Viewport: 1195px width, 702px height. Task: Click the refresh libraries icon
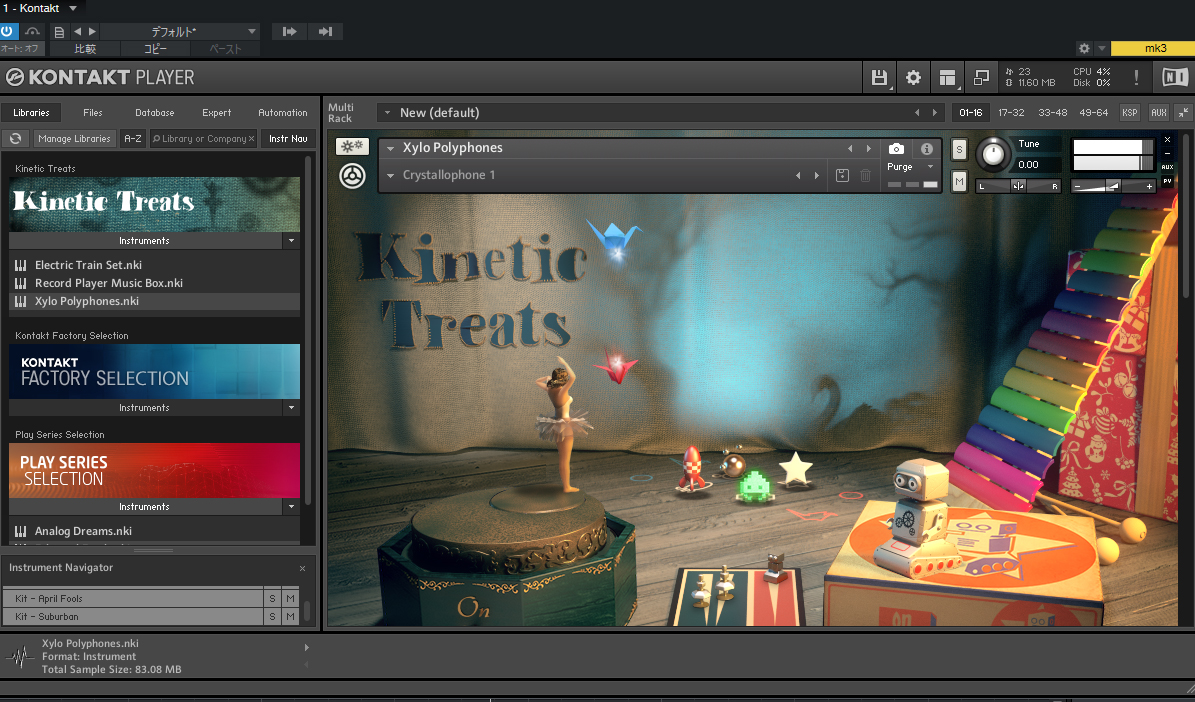[15, 139]
